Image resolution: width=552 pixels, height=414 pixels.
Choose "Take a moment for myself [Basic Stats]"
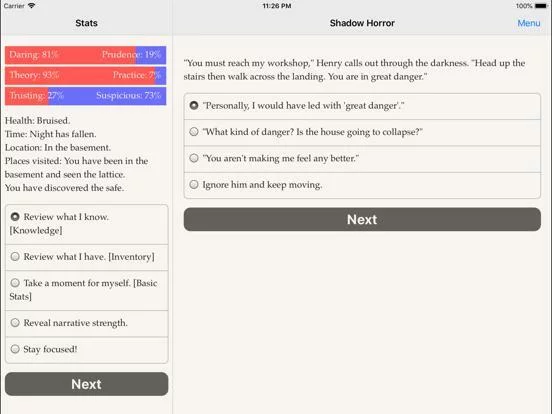(87, 290)
